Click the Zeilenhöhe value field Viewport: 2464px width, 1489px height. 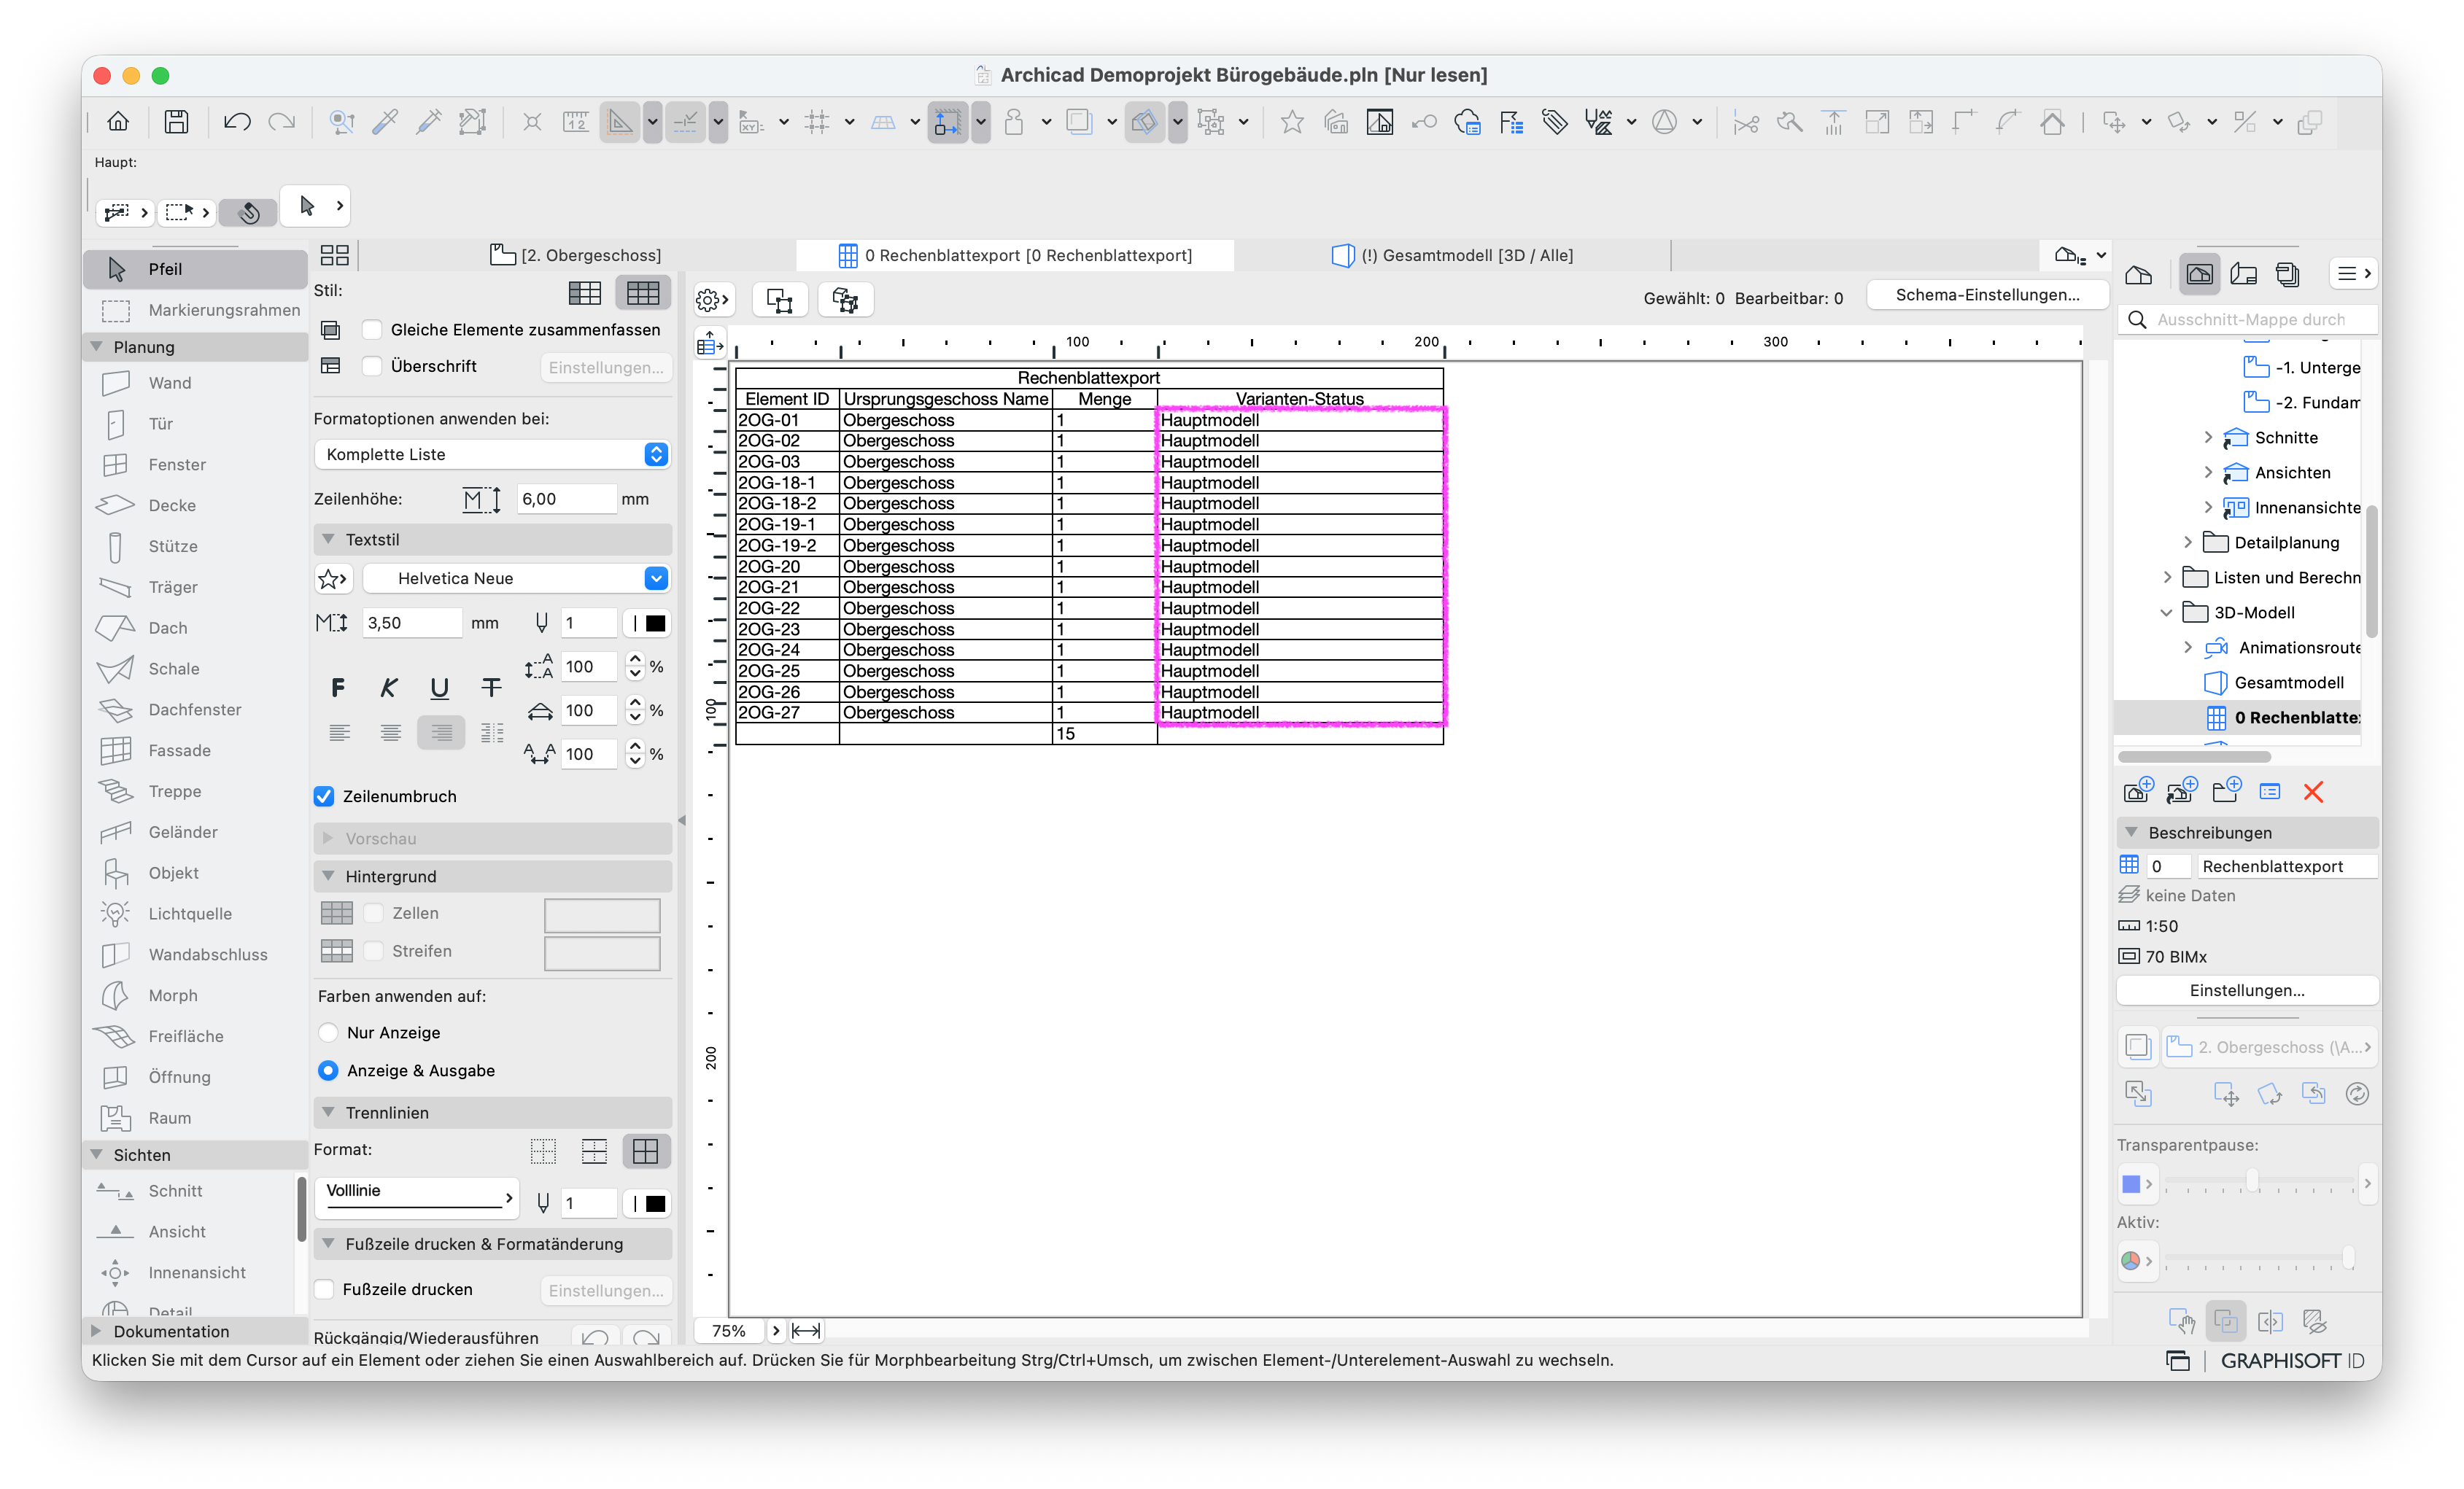point(566,499)
